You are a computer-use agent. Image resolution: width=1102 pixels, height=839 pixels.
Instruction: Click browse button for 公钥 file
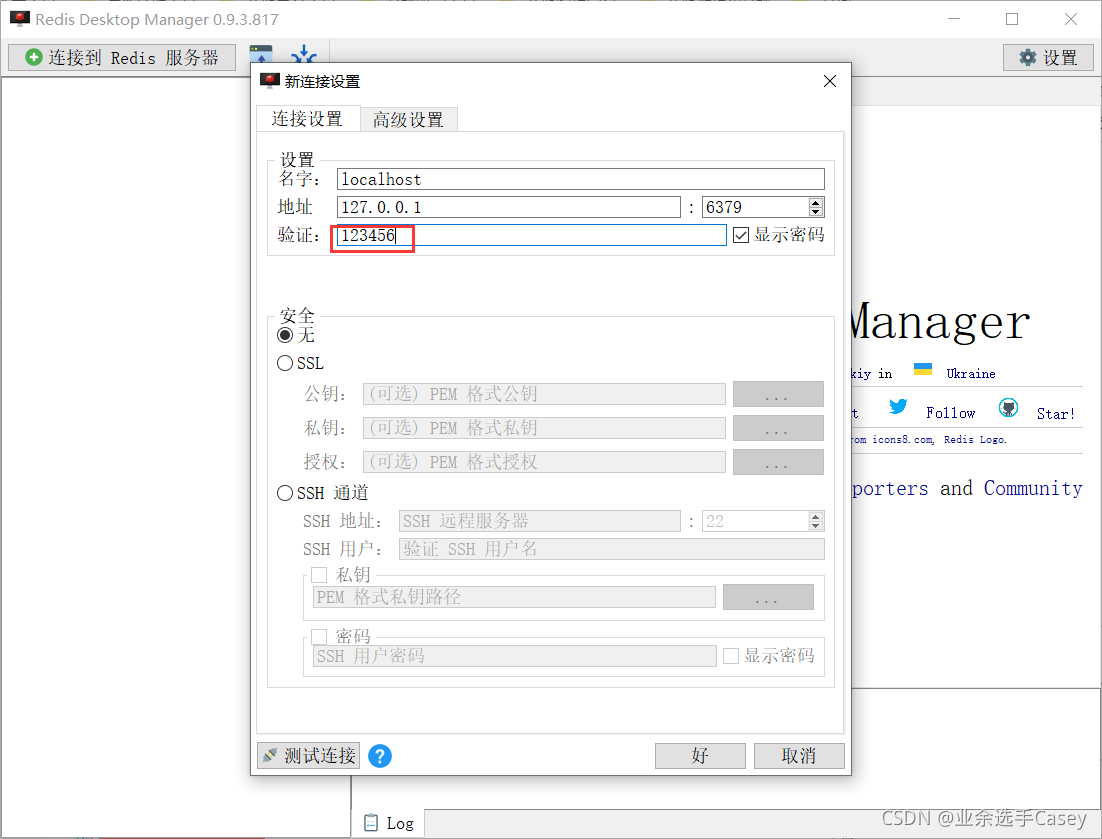coord(778,394)
